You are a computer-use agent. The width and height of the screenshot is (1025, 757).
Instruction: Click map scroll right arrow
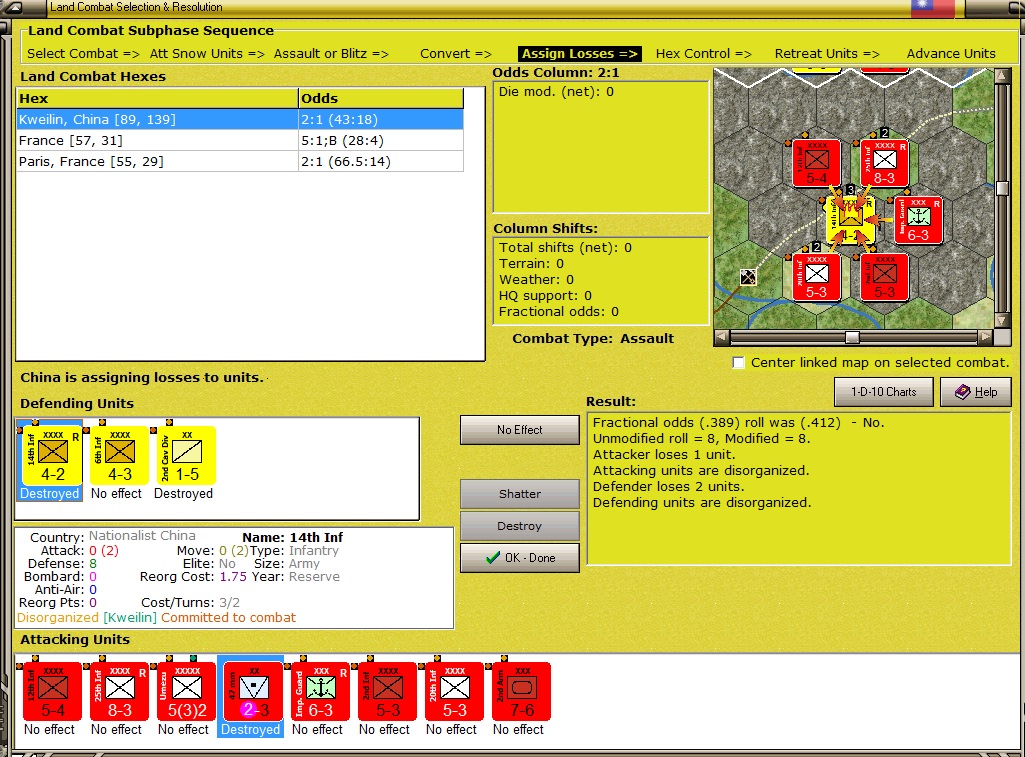click(986, 337)
